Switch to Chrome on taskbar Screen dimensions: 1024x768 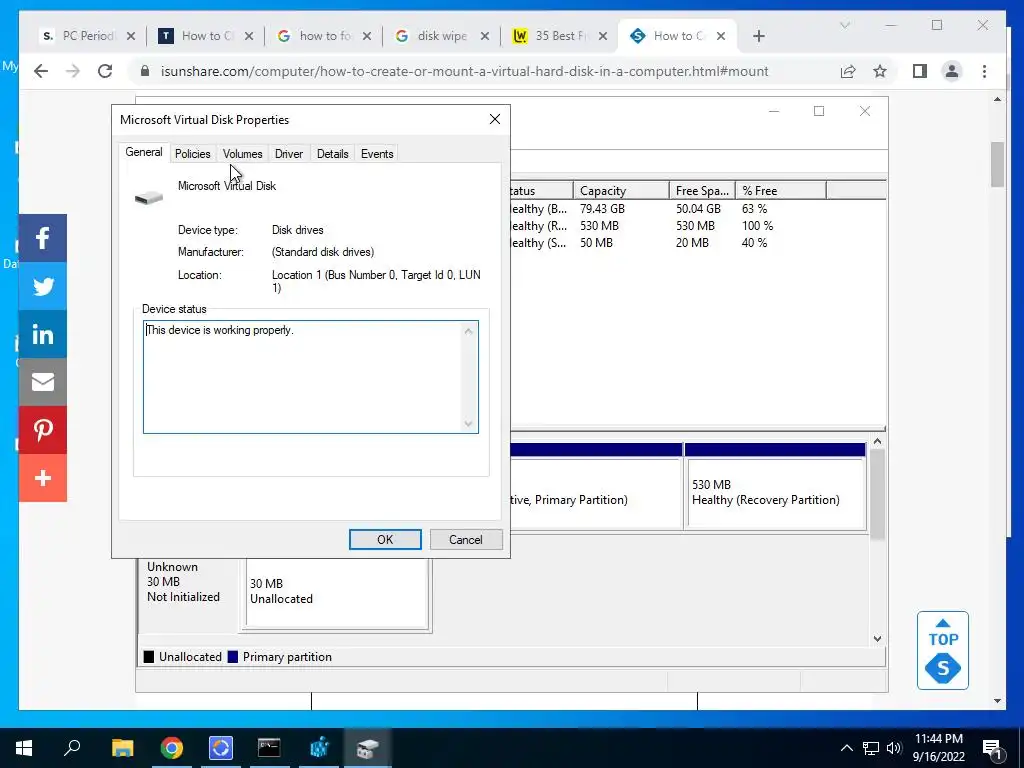[x=171, y=748]
